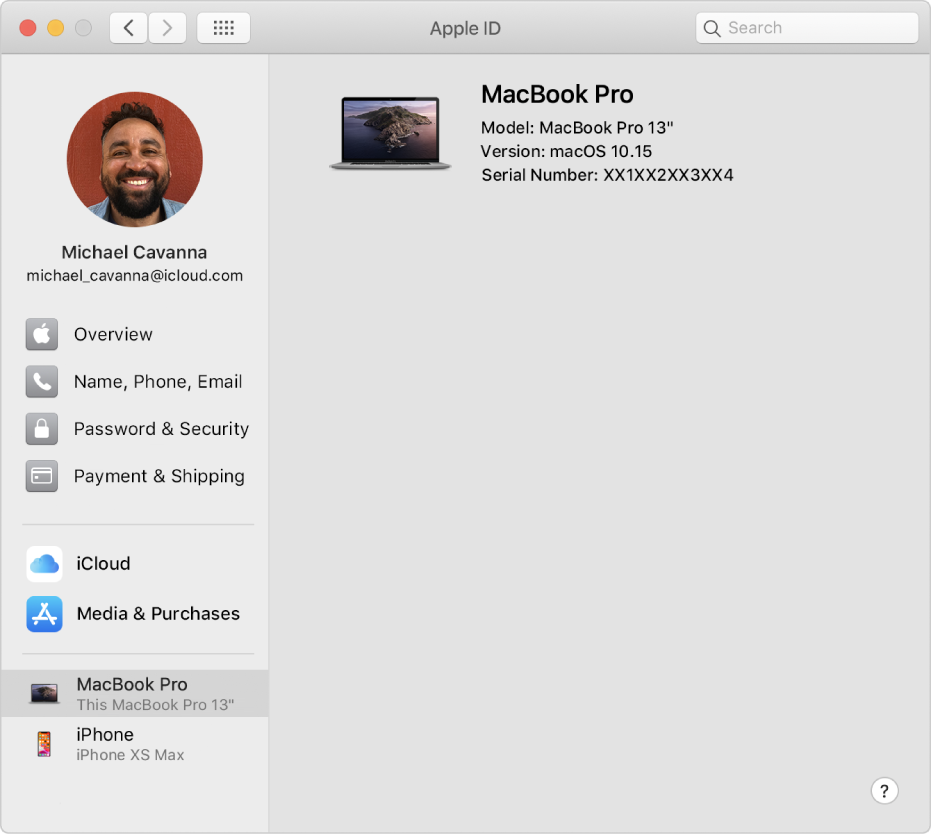The width and height of the screenshot is (931, 835).
Task: Click the Overview Apple logo icon
Action: 42,334
